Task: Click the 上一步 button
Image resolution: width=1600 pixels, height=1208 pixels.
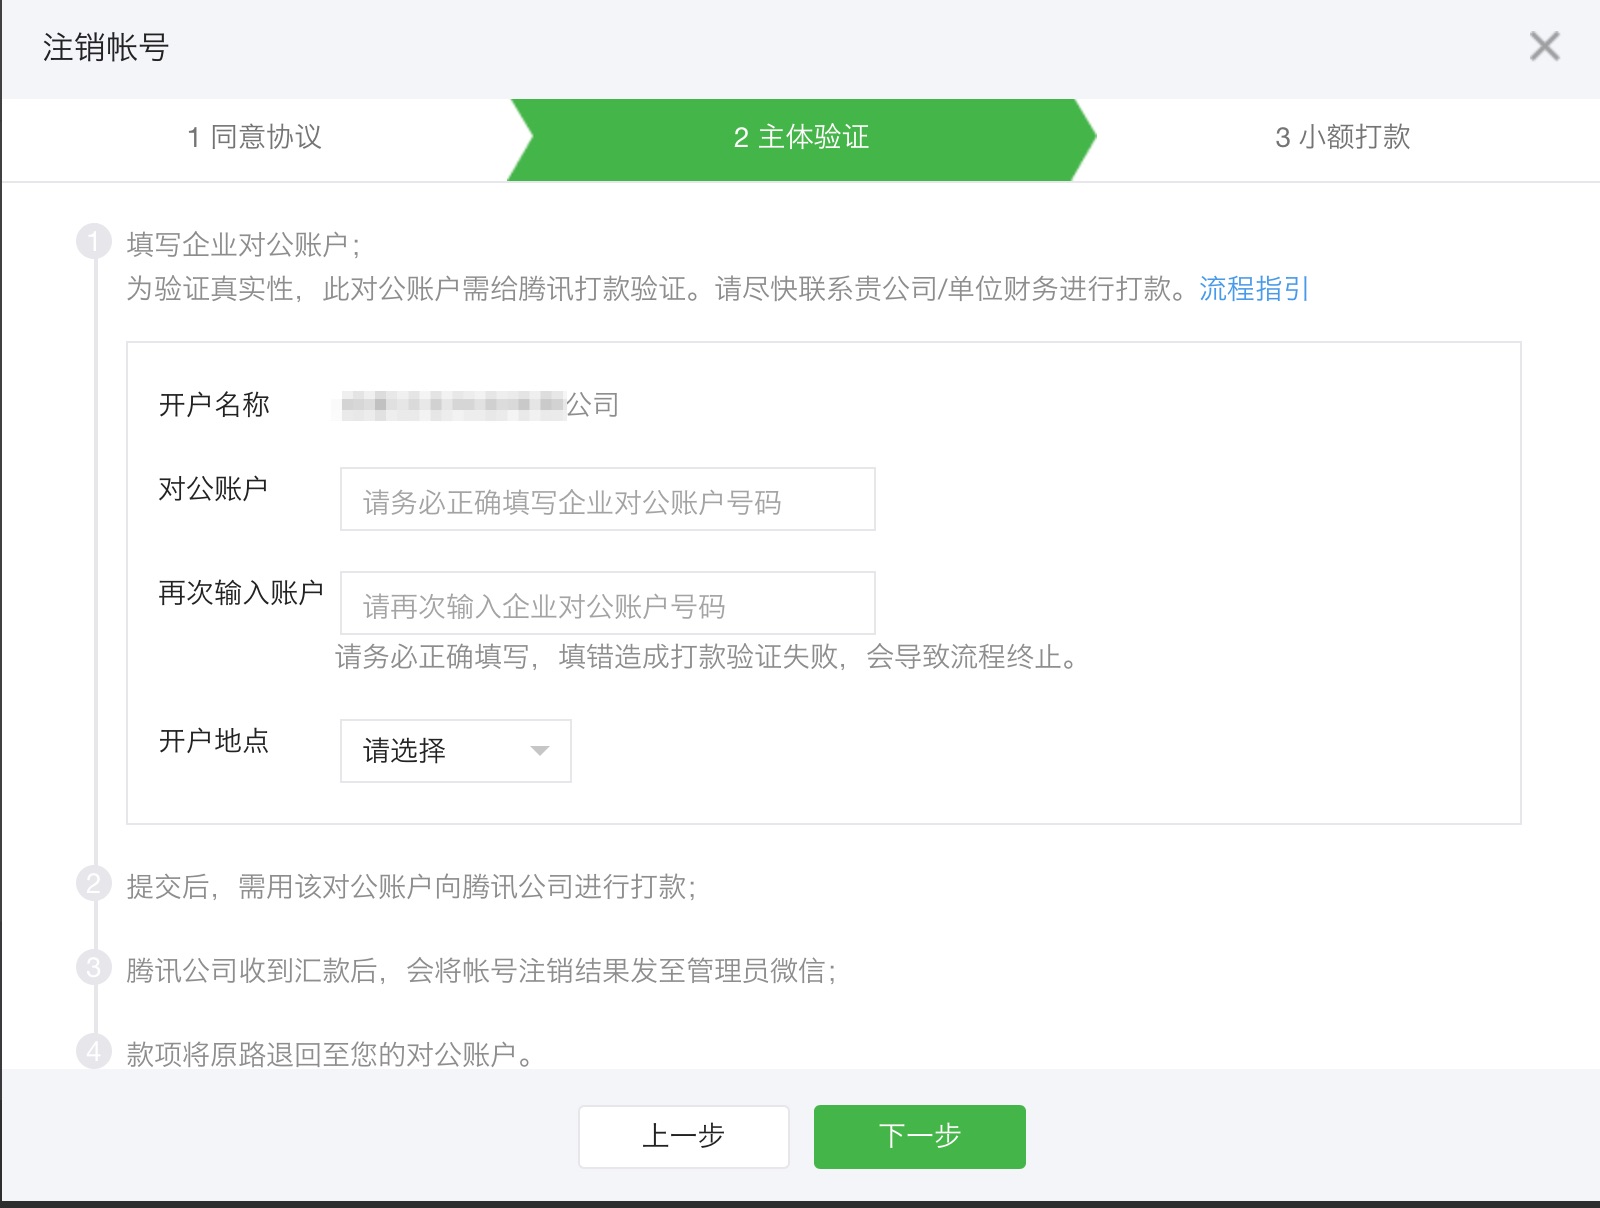Action: [x=684, y=1136]
